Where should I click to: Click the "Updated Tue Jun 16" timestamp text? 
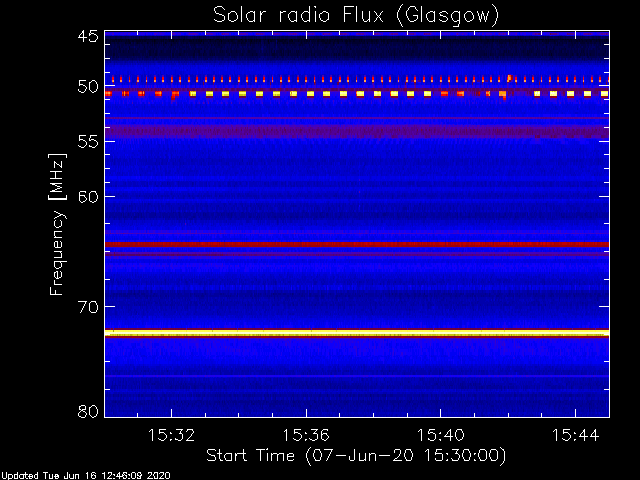[85, 476]
